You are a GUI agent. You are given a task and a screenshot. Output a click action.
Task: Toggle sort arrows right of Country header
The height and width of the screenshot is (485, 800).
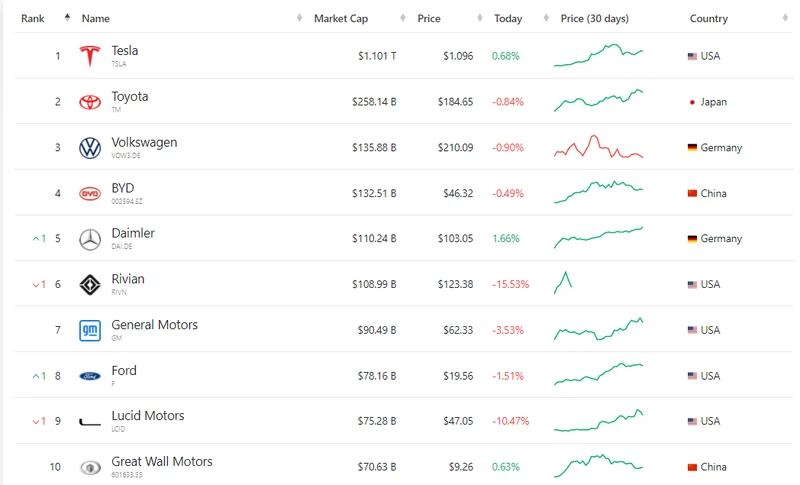pos(785,18)
